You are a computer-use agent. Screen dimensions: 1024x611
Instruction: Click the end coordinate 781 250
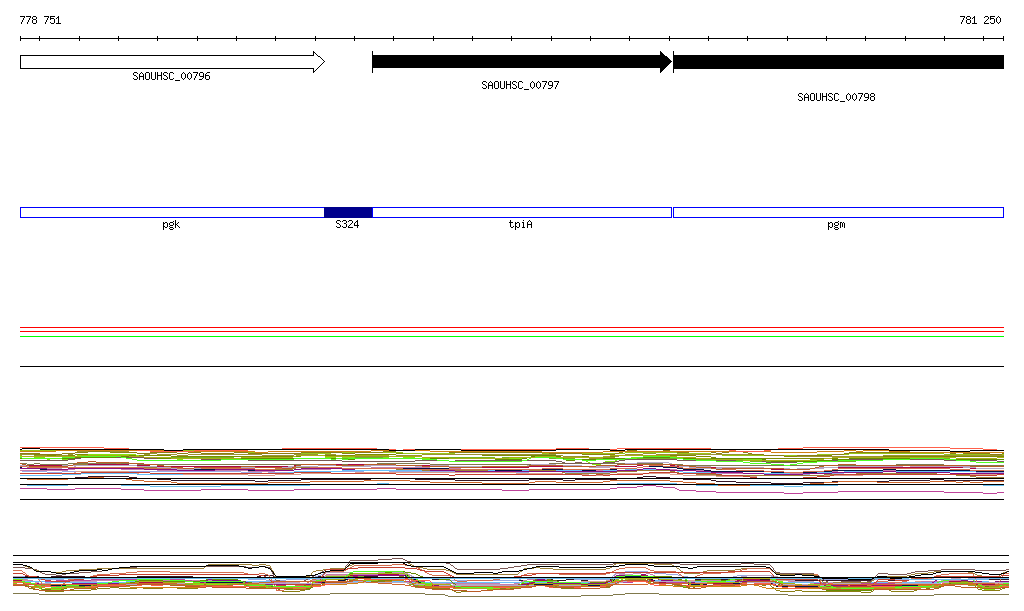tap(980, 20)
